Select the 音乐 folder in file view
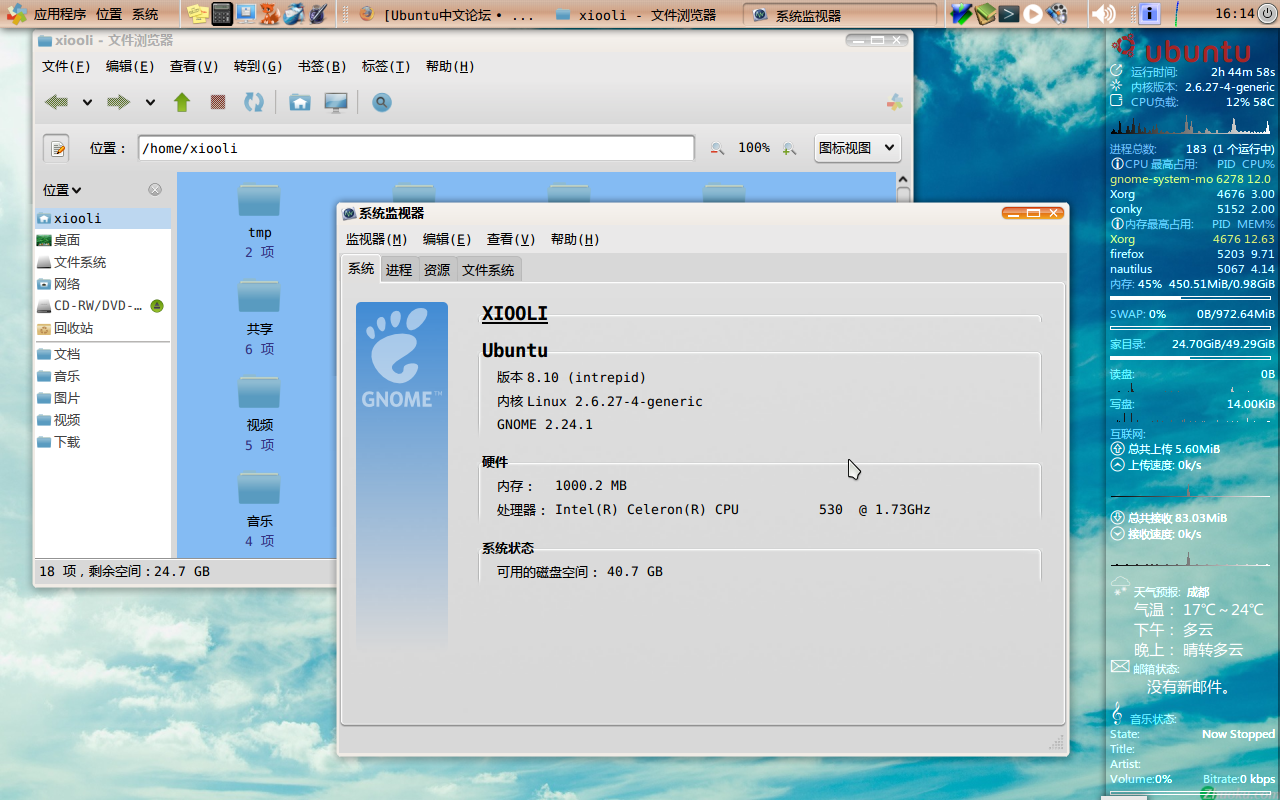 coord(259,488)
